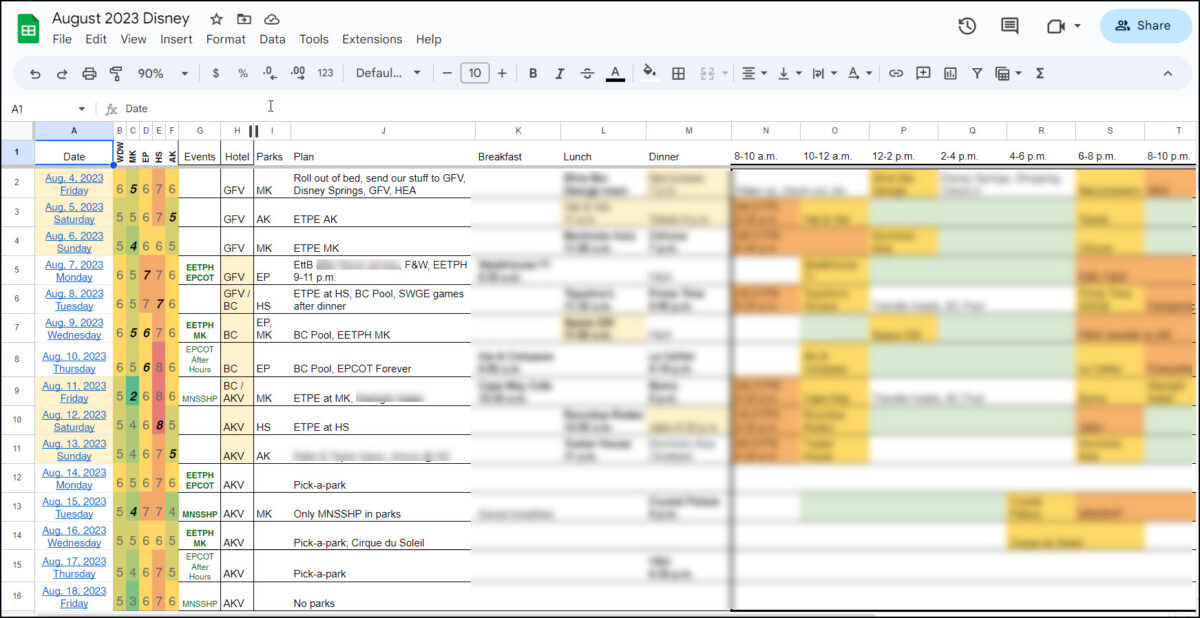
Task: Open the Format menu
Action: pyautogui.click(x=225, y=39)
